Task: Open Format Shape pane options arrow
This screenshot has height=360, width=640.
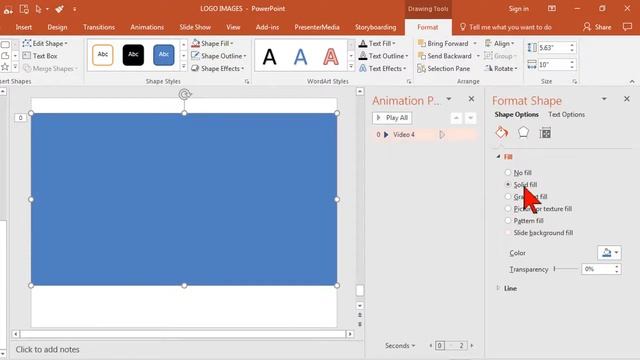Action: 604,99
